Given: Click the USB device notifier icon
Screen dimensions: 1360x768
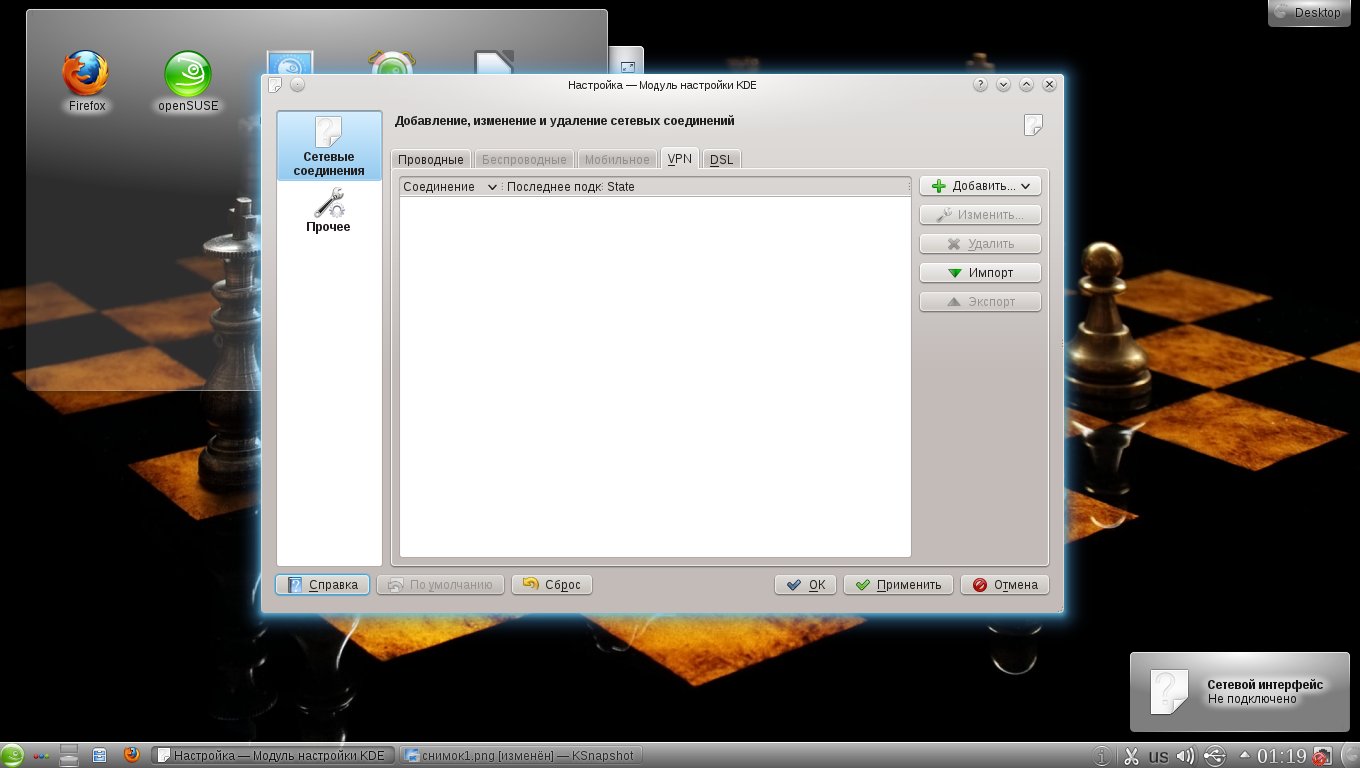Looking at the screenshot, I should 1215,756.
